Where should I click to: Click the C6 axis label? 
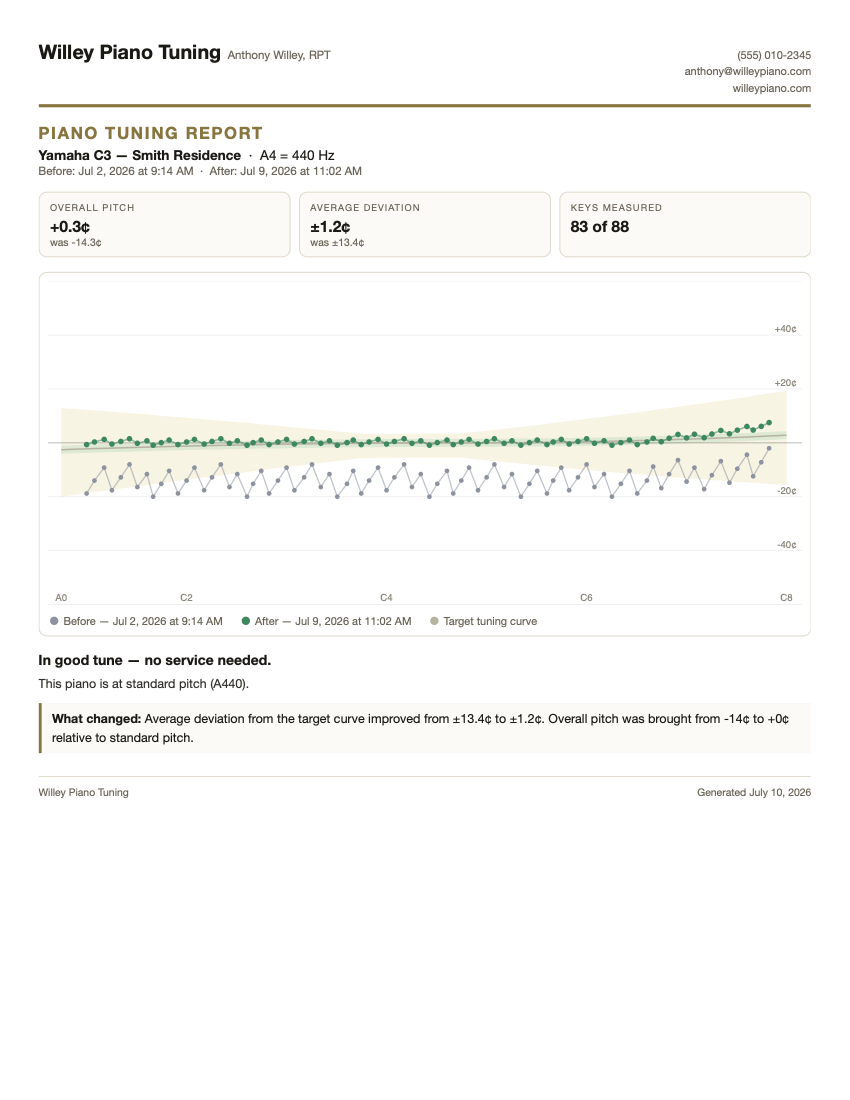(586, 598)
